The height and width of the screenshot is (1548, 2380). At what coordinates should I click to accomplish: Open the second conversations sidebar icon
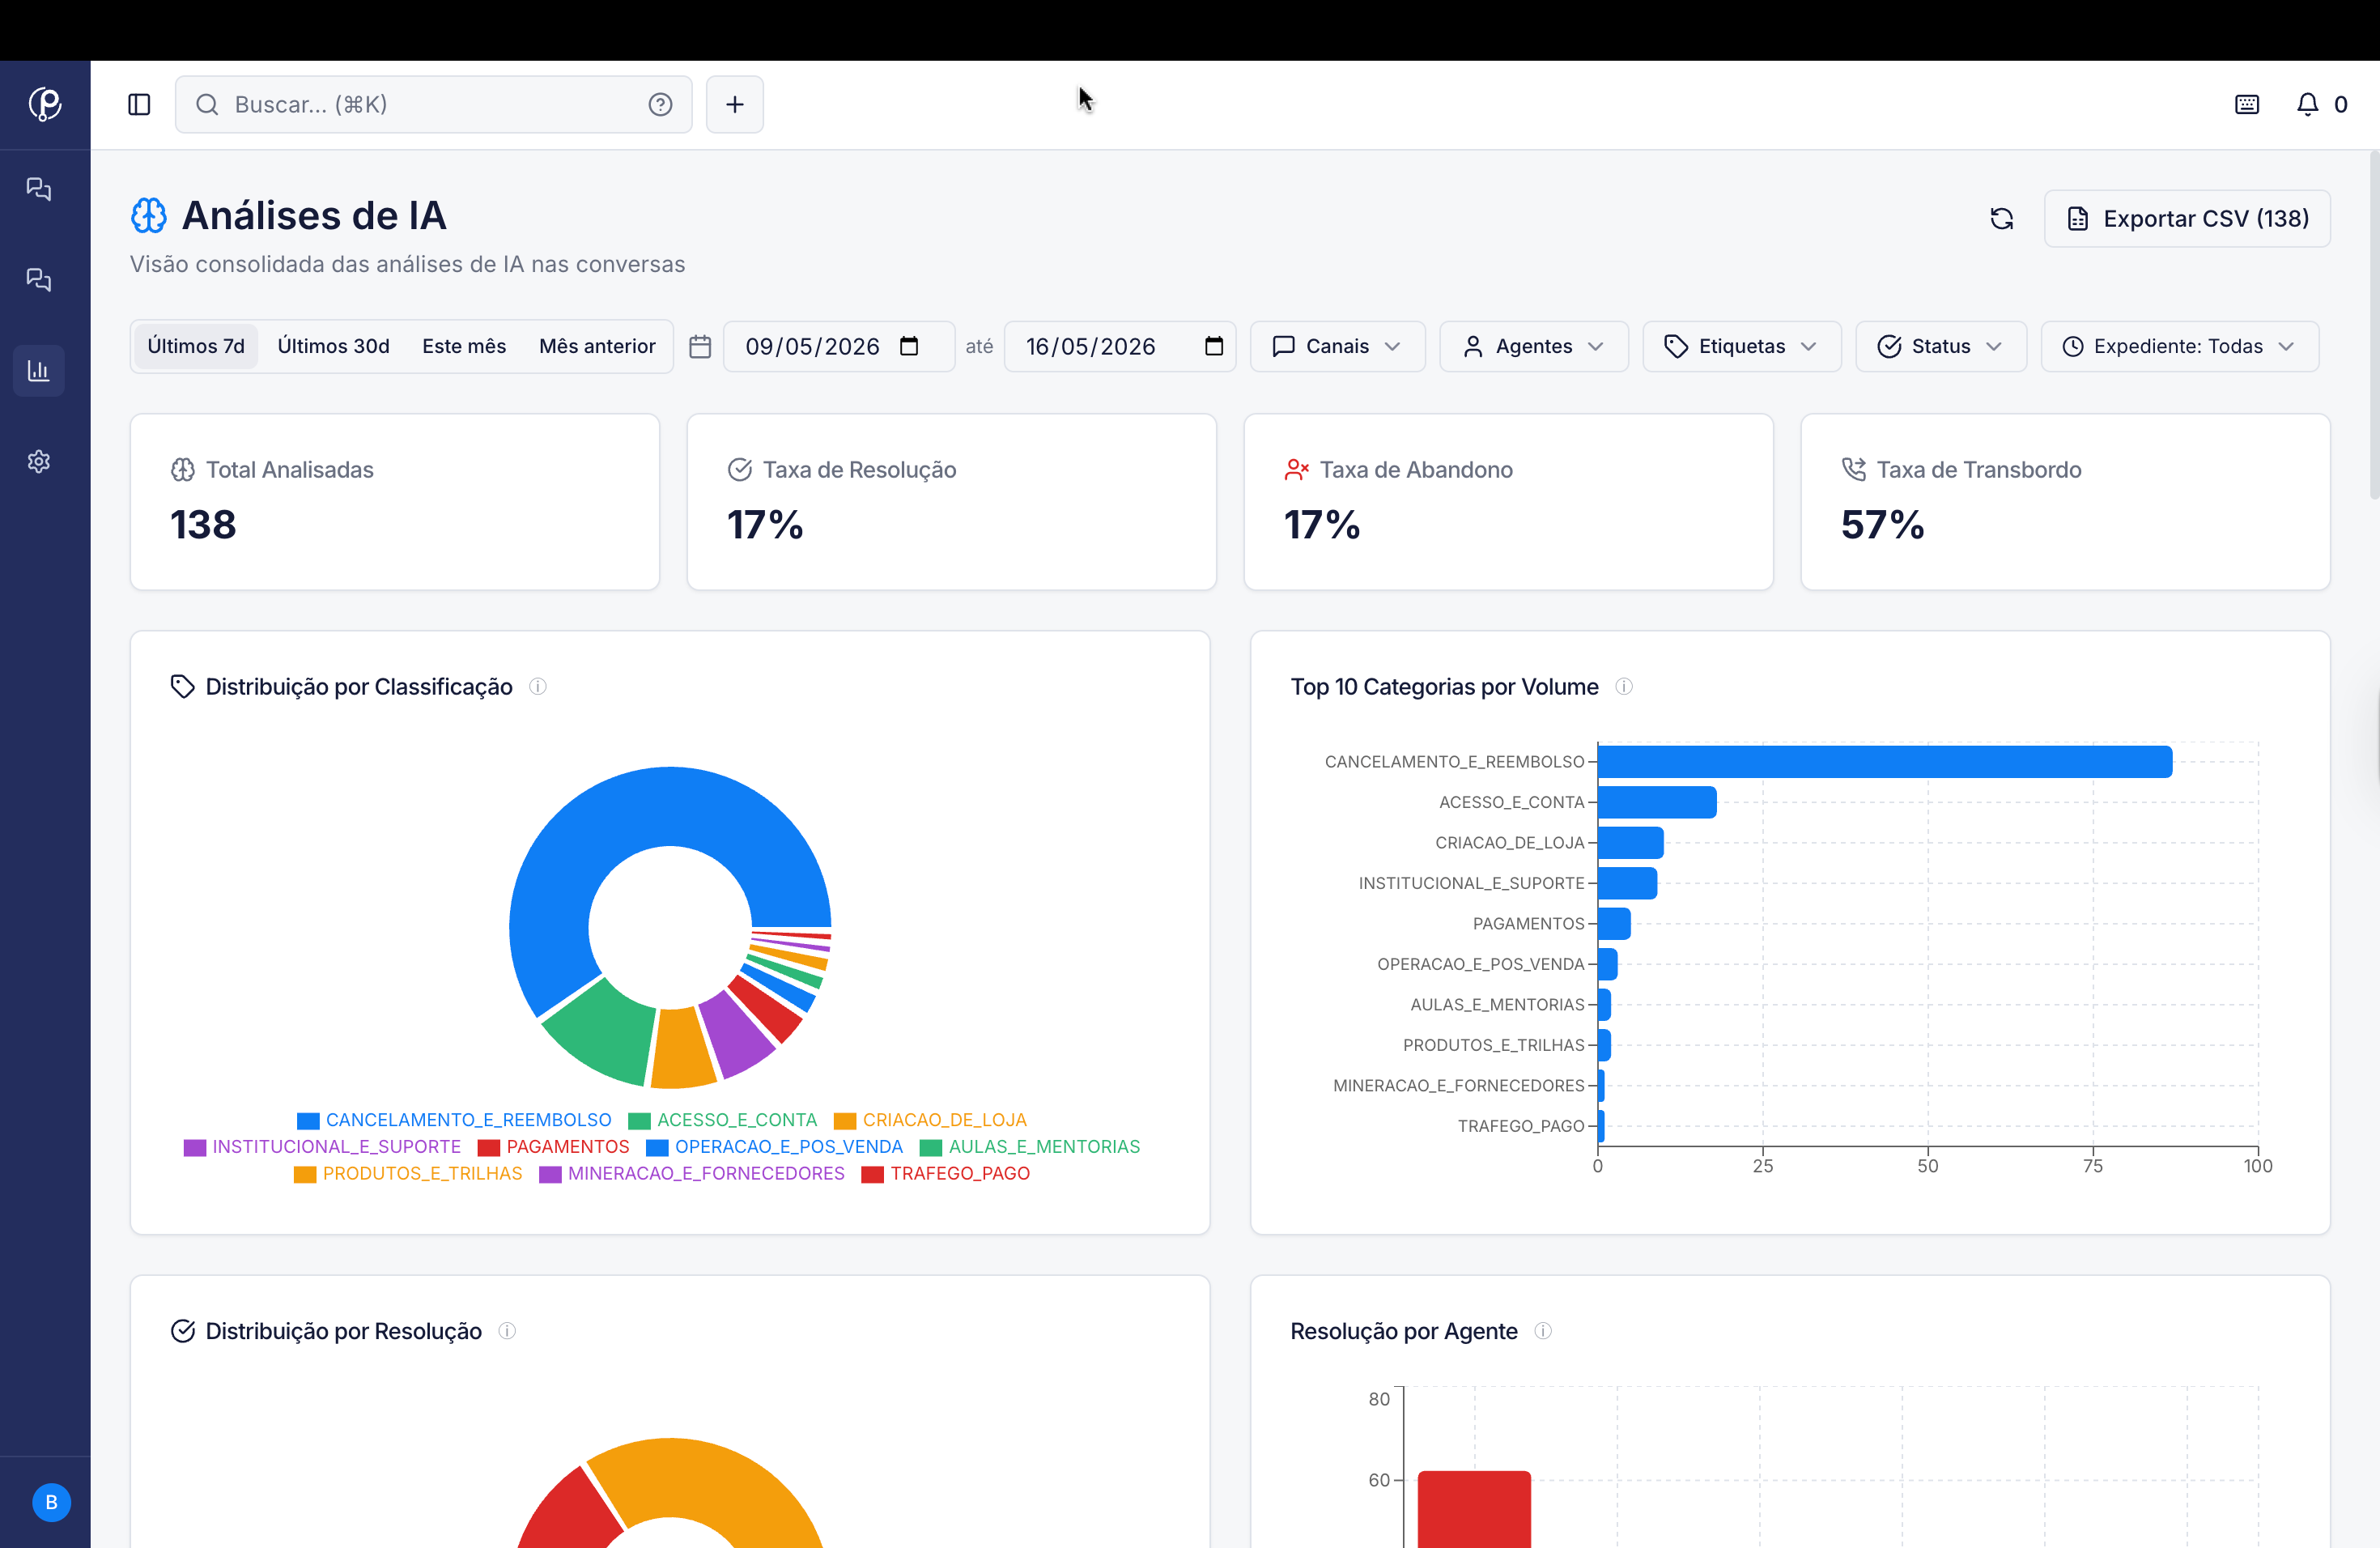39,279
